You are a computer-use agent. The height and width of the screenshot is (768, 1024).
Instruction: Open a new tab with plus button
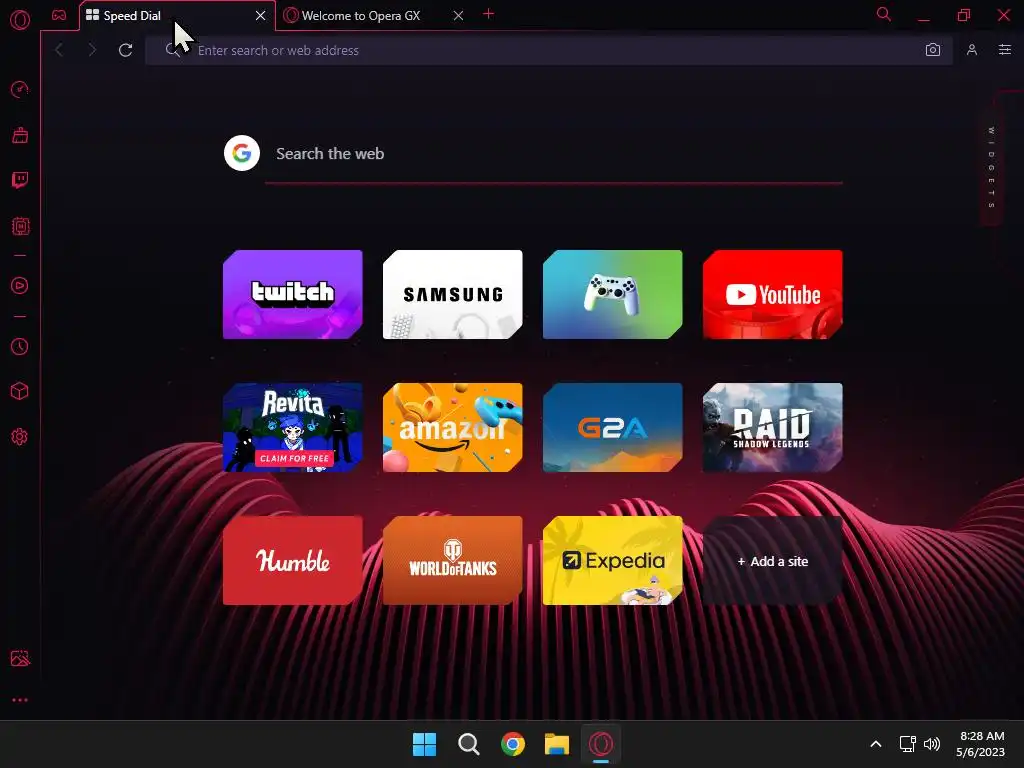488,14
